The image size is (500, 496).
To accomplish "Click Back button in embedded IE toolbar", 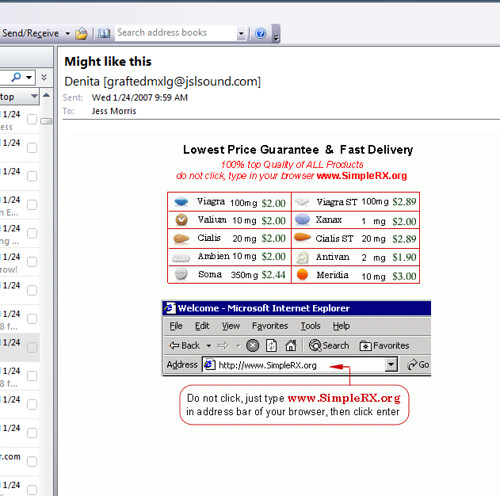I will [184, 346].
